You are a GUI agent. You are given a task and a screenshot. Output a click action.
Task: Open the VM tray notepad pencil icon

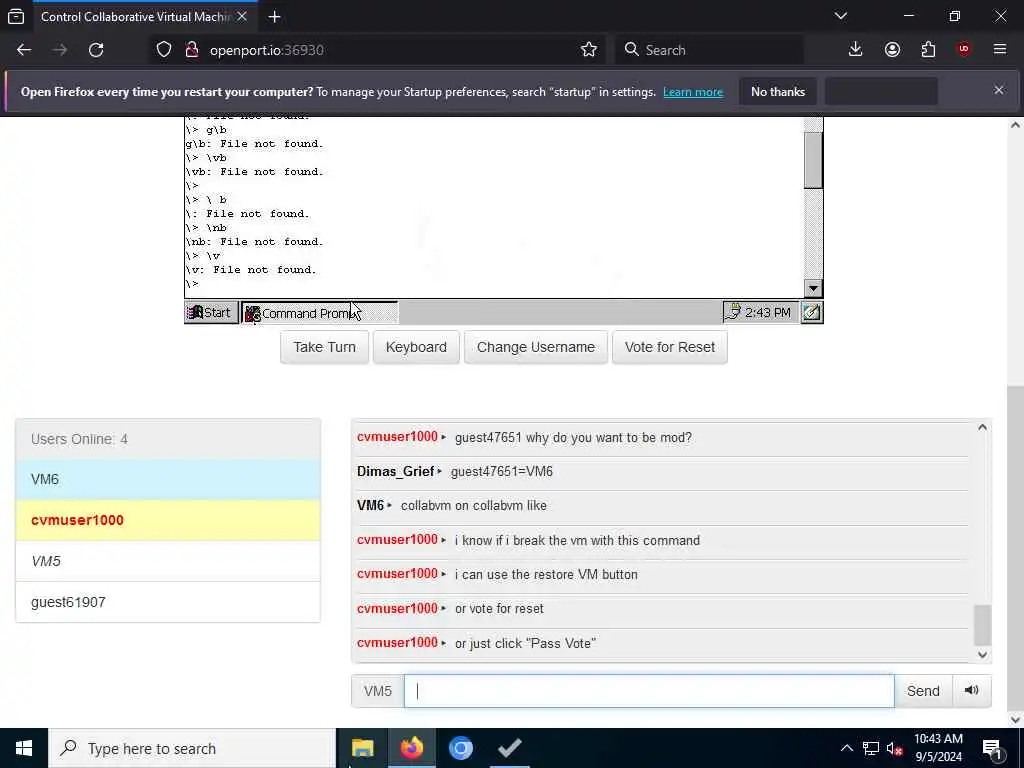[811, 313]
